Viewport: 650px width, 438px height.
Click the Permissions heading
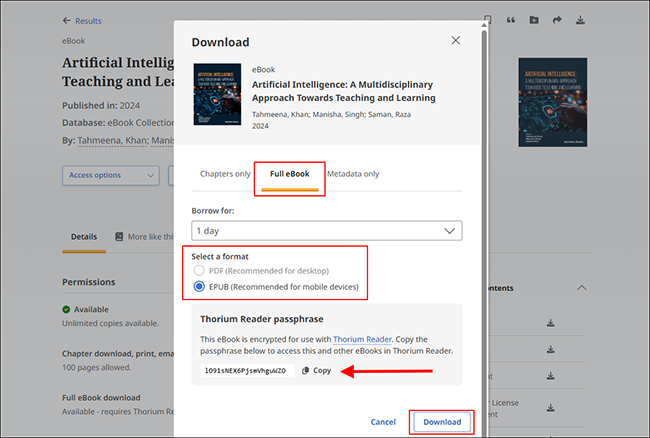pos(89,282)
